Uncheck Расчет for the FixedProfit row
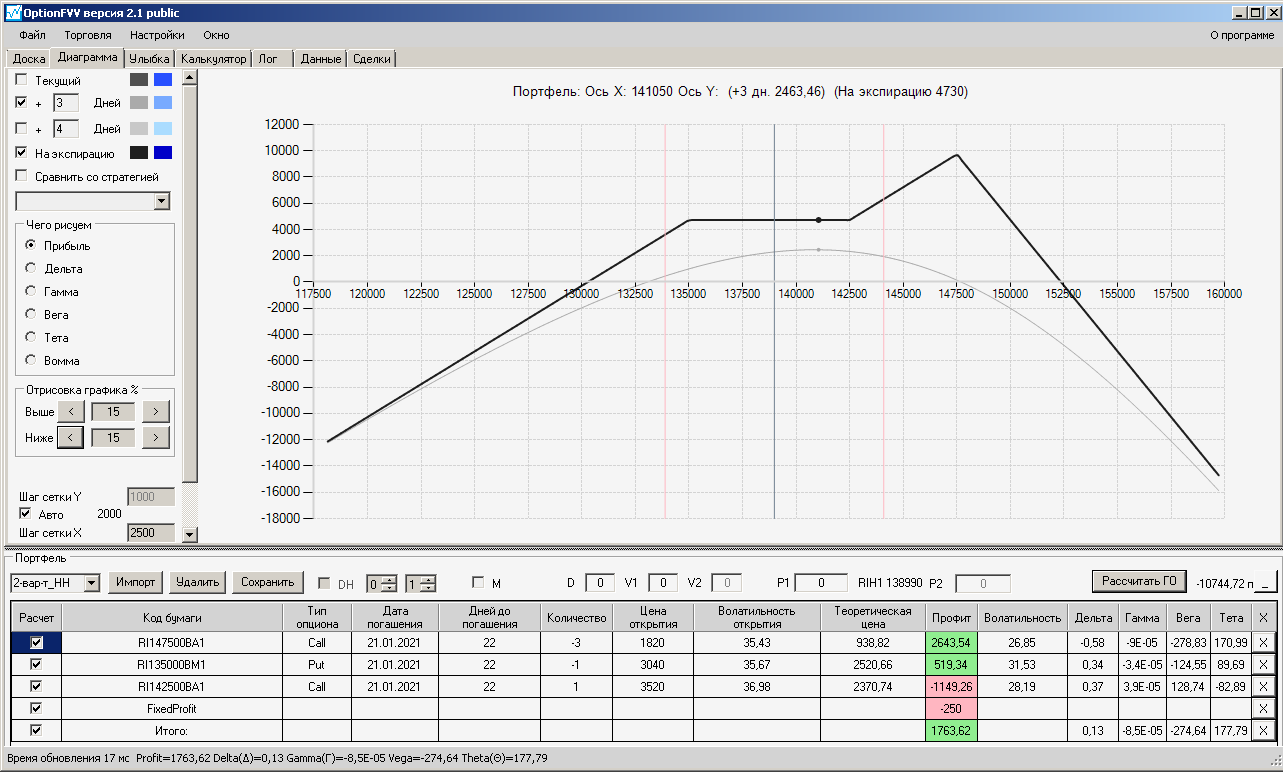This screenshot has width=1283, height=772. [x=36, y=708]
